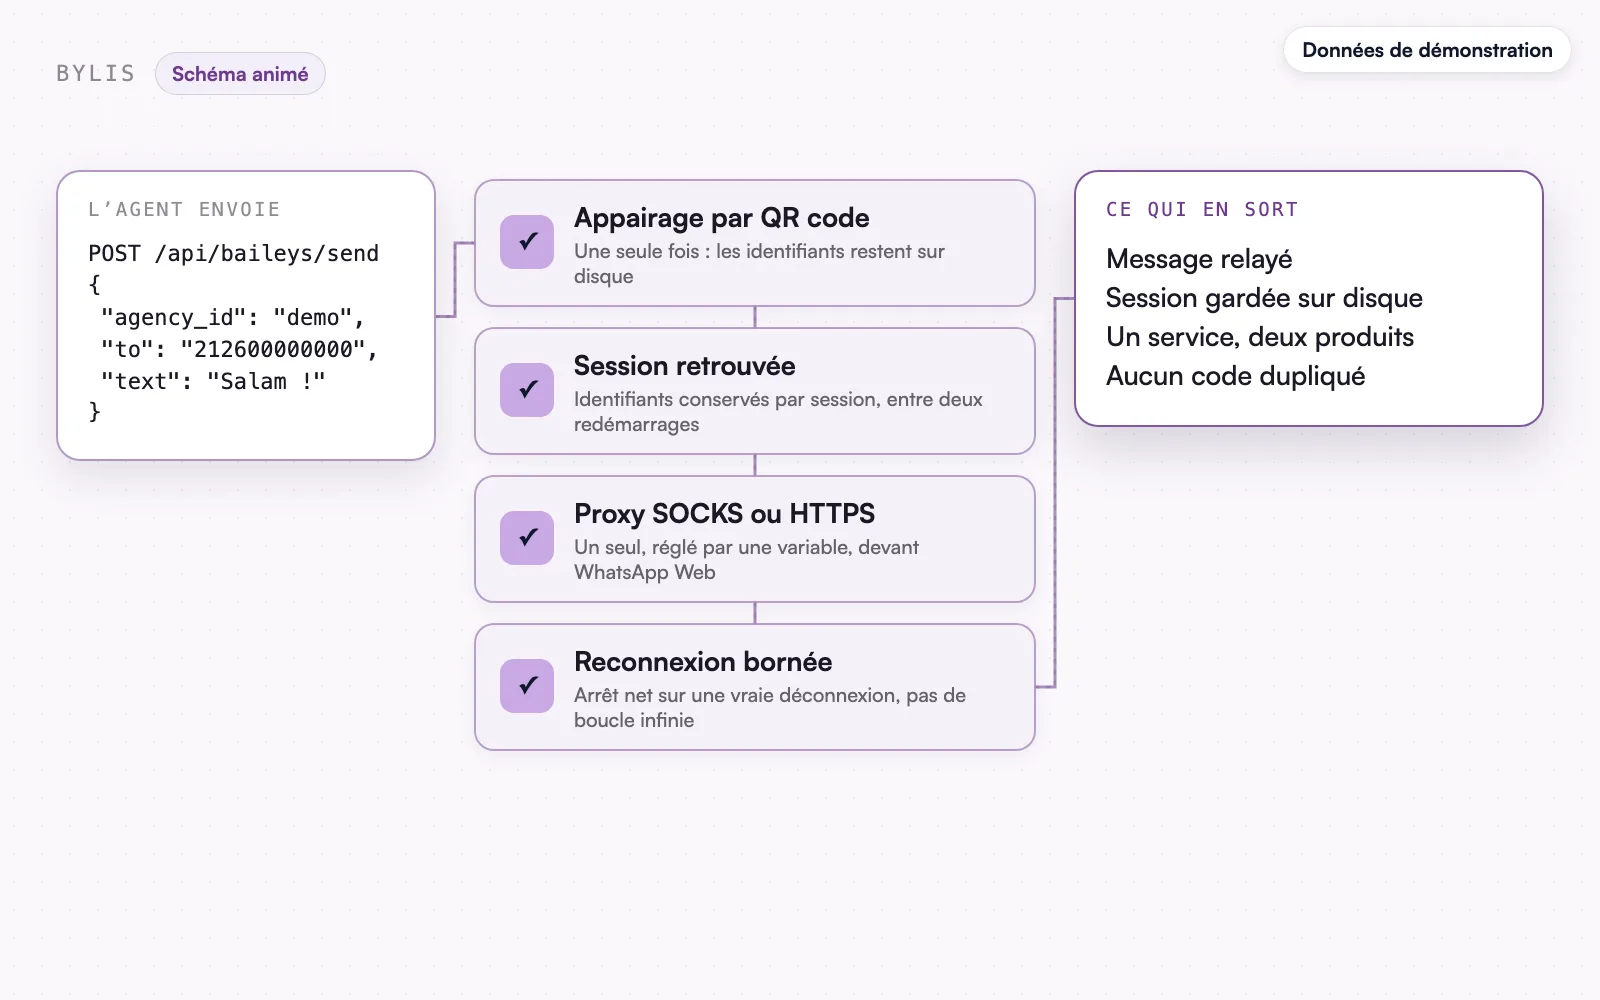Click the Un service, deux produits line
The height and width of the screenshot is (1000, 1600).
[1260, 337]
